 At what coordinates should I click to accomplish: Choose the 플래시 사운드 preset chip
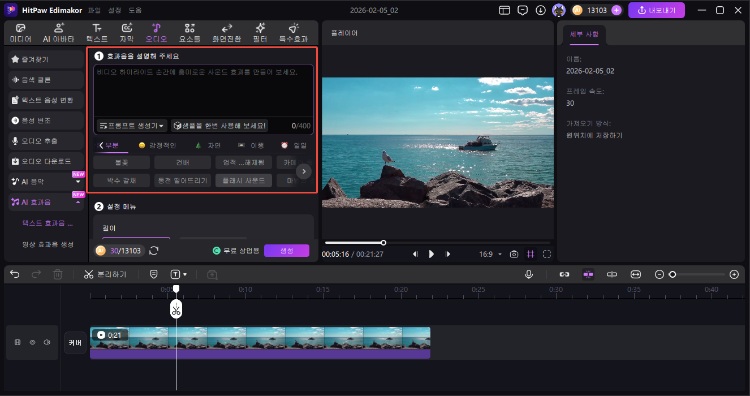[243, 180]
